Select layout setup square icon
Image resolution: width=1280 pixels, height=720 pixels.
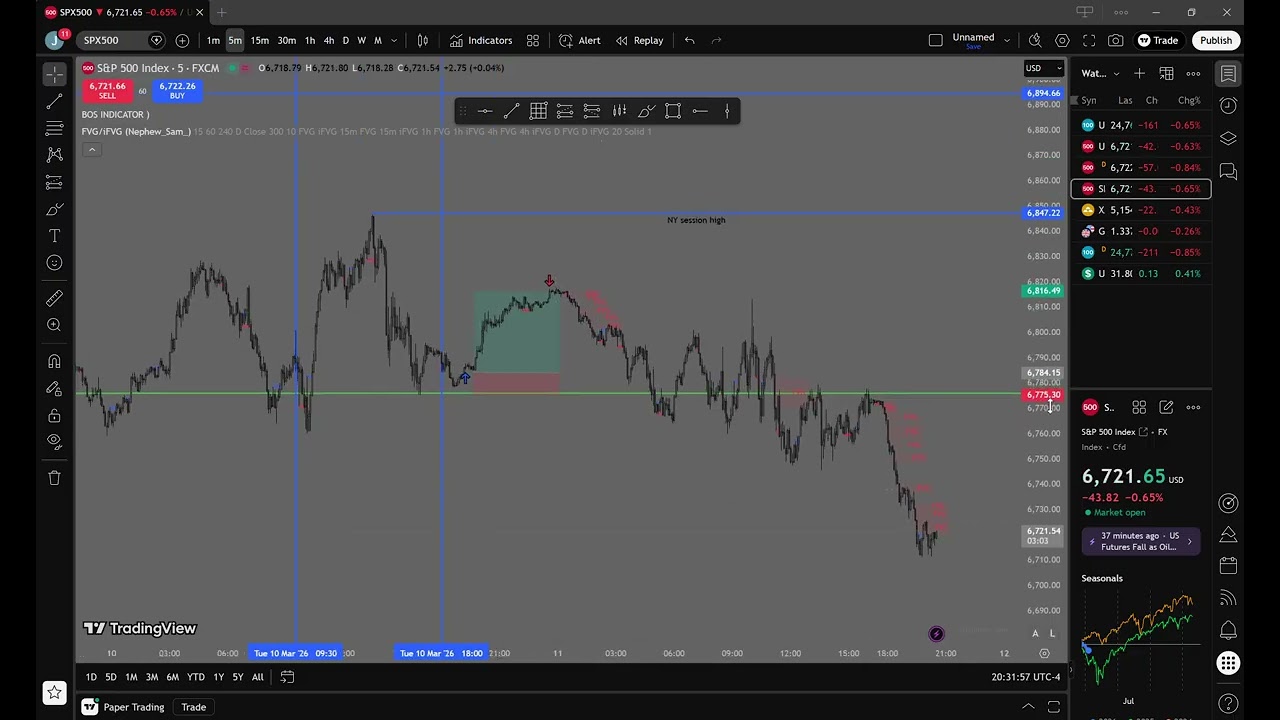point(935,41)
